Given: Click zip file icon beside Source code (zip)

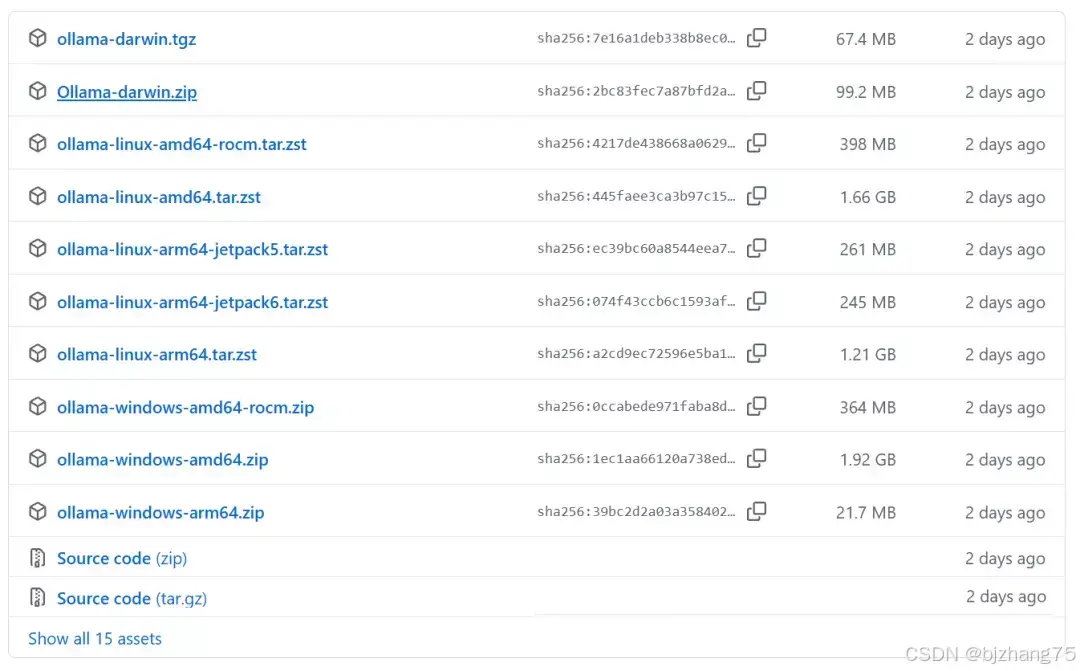Looking at the screenshot, I should pyautogui.click(x=38, y=558).
